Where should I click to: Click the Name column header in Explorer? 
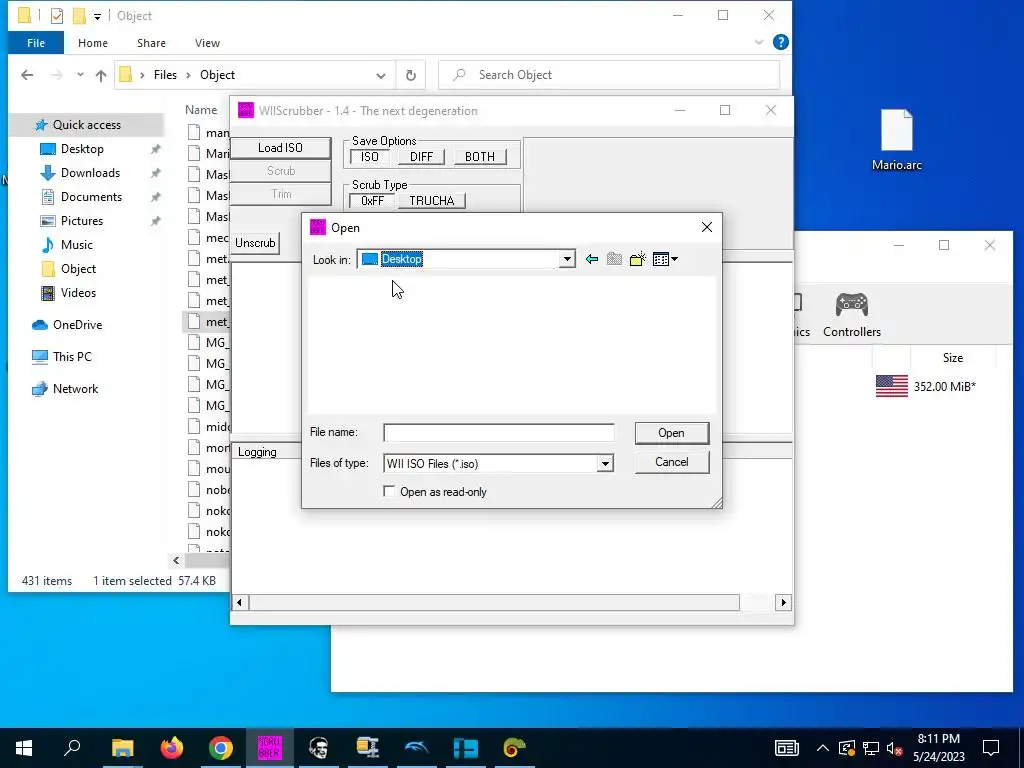point(201,110)
